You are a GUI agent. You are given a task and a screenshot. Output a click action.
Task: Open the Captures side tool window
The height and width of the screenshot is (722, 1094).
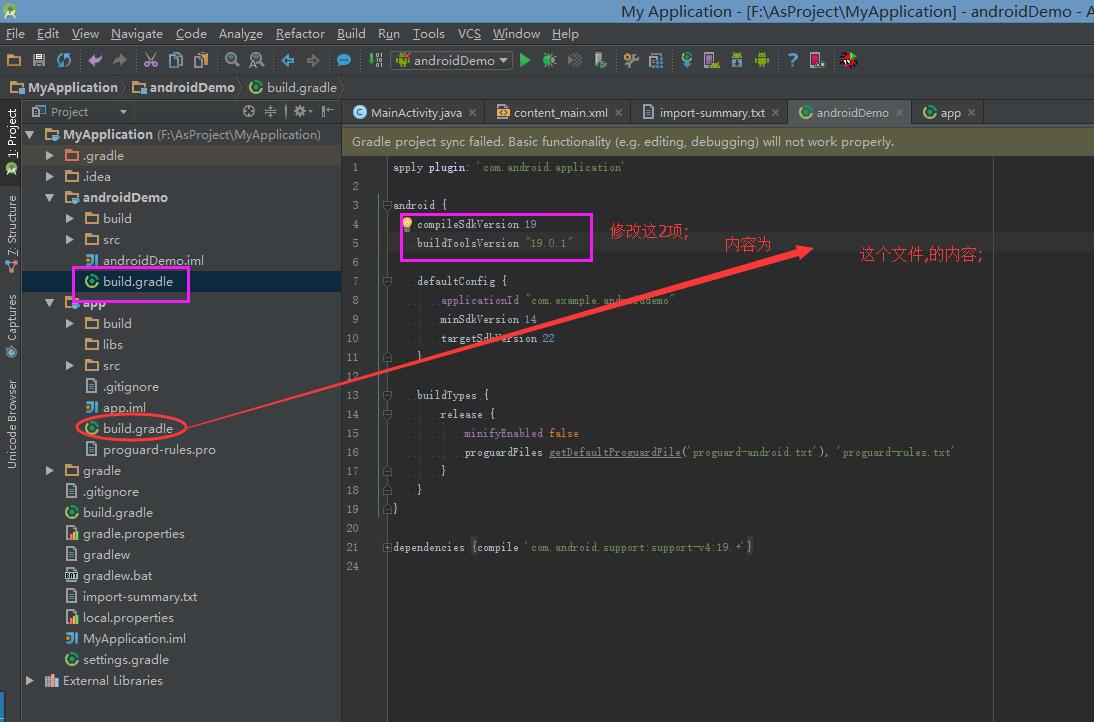click(x=11, y=326)
